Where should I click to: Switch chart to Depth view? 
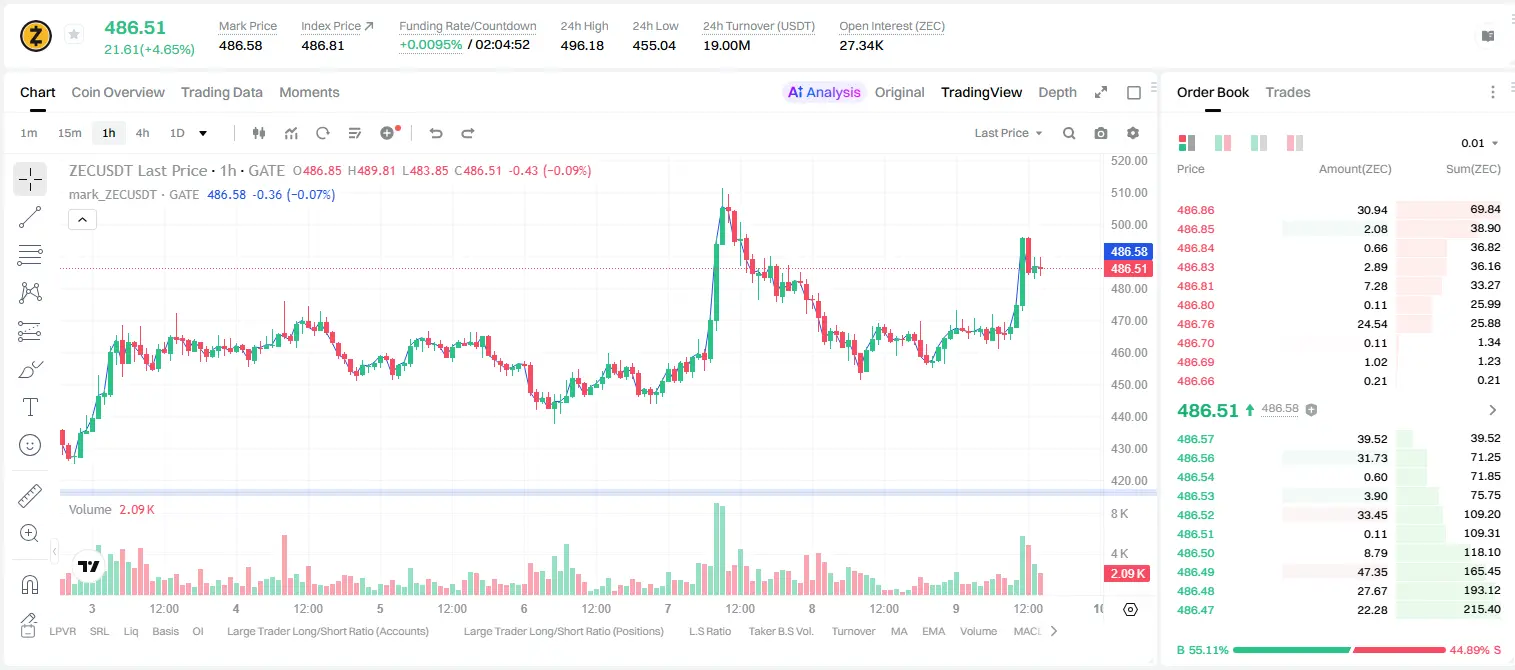[x=1057, y=92]
